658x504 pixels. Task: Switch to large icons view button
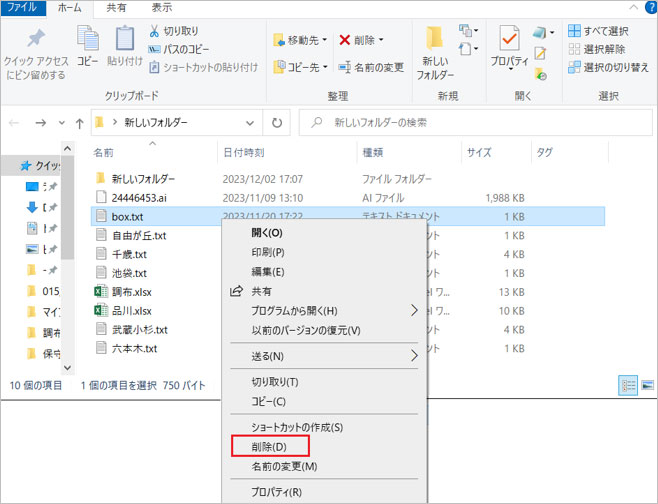[647, 384]
